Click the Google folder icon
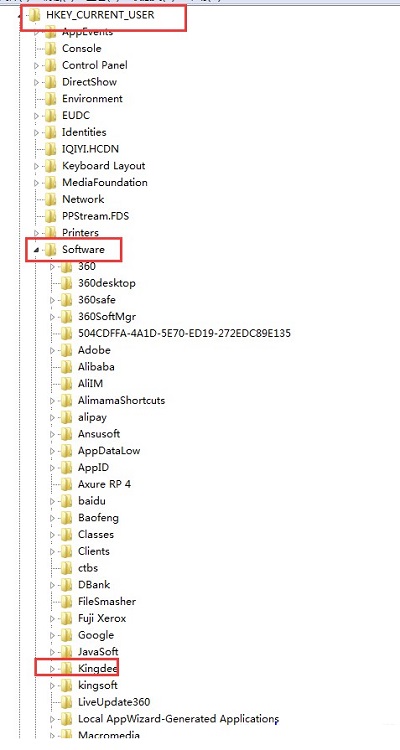400x750 pixels. [x=67, y=635]
